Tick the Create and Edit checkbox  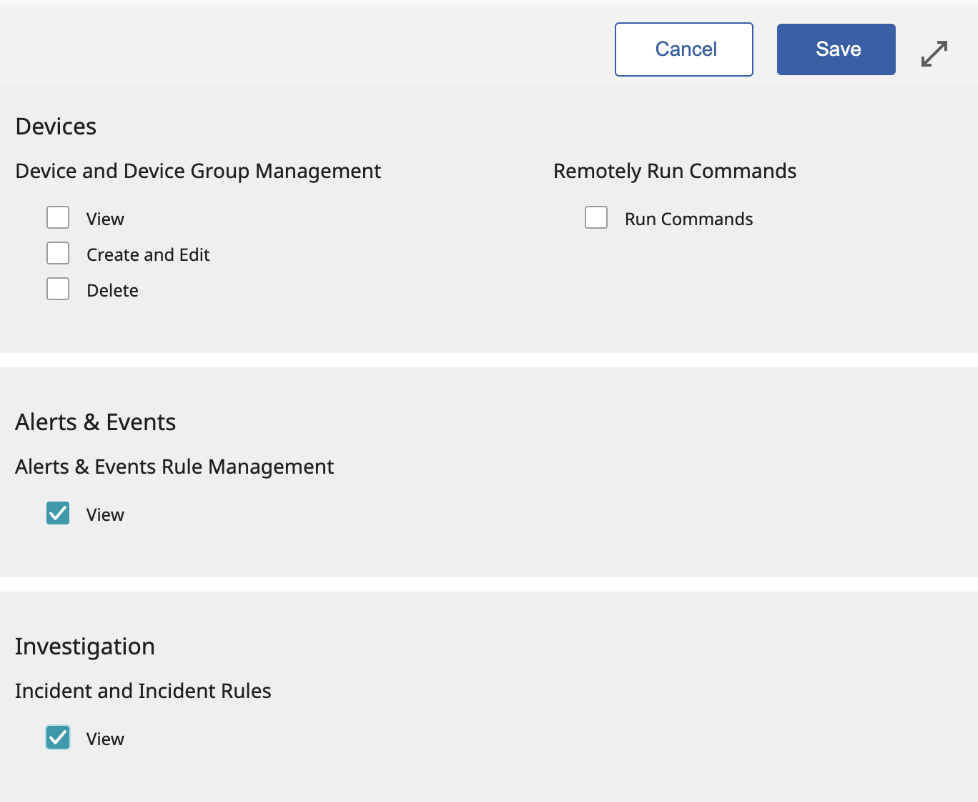pos(58,254)
